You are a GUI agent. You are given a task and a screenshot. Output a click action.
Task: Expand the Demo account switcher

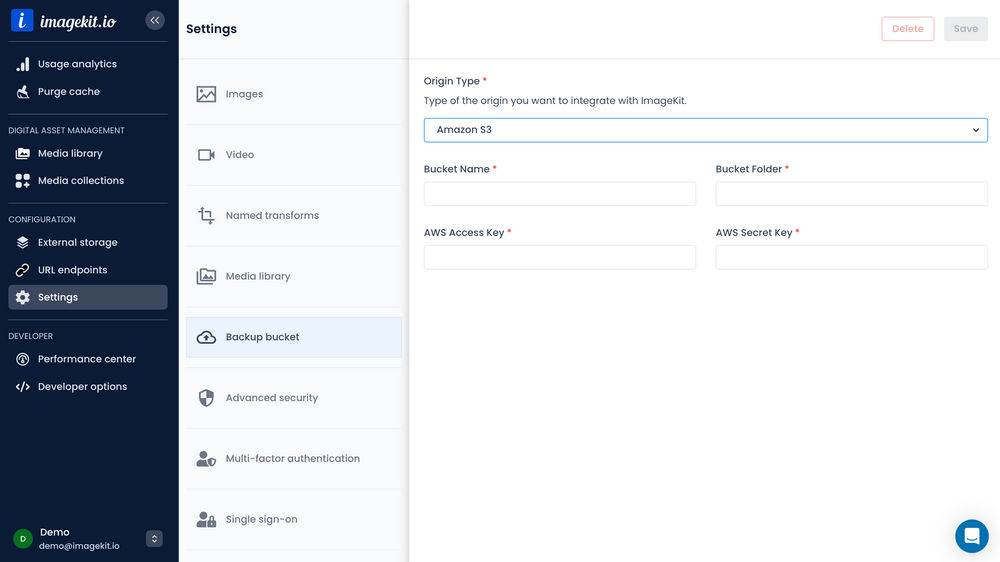(154, 539)
